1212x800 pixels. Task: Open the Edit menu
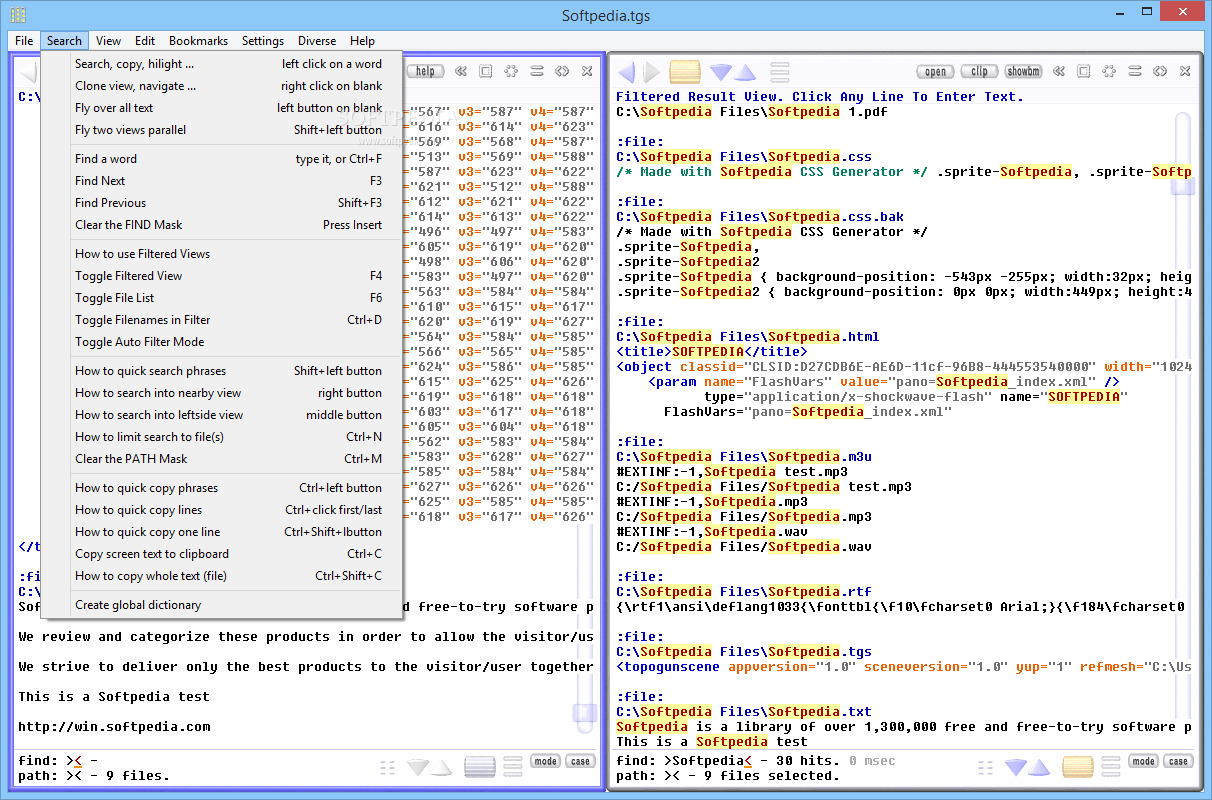click(145, 41)
